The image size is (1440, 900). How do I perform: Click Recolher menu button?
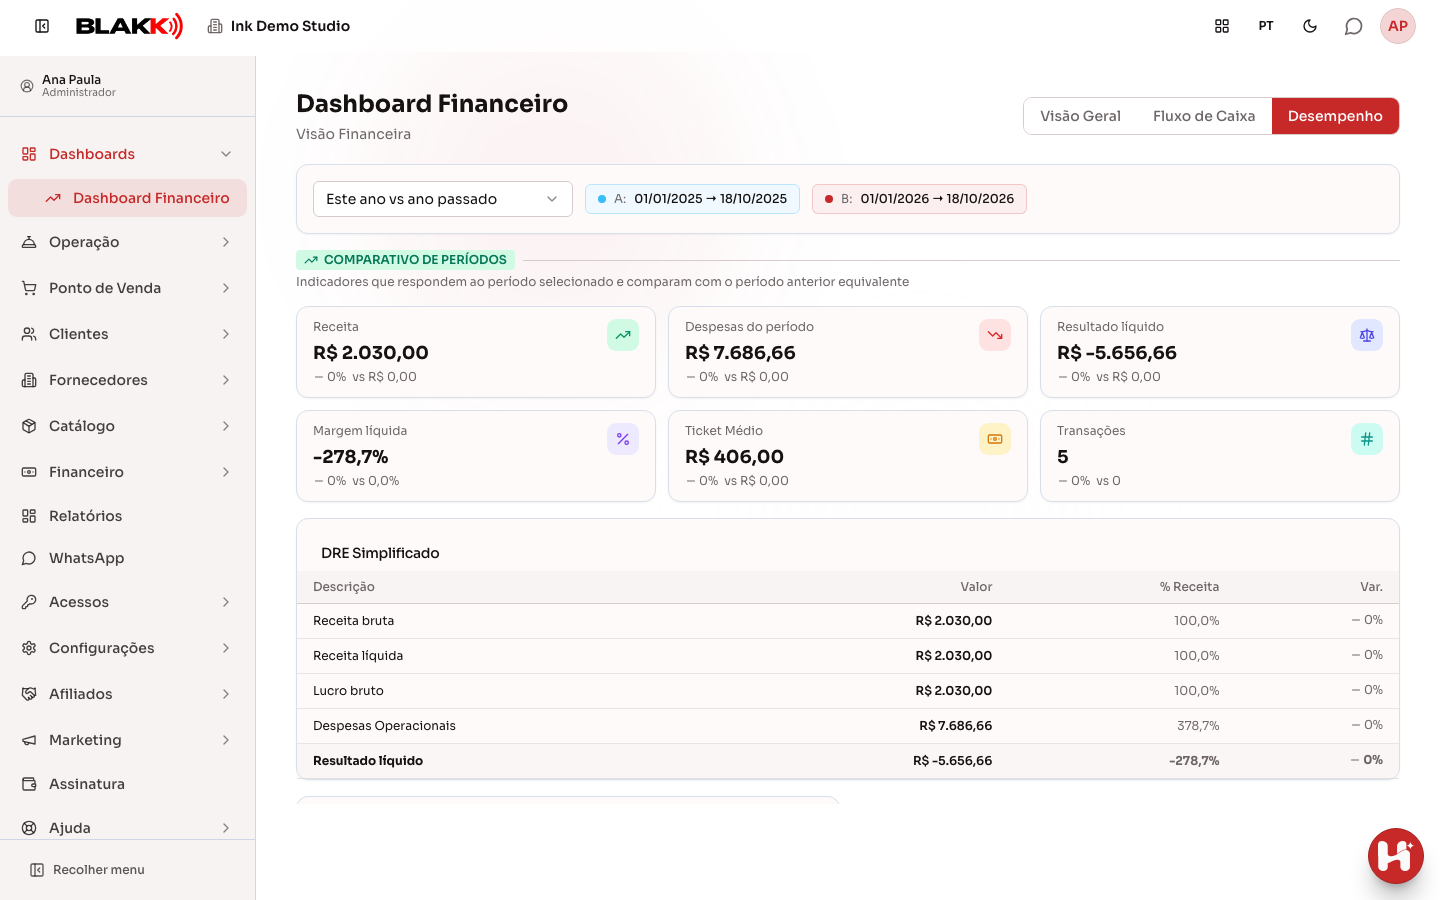pos(88,870)
